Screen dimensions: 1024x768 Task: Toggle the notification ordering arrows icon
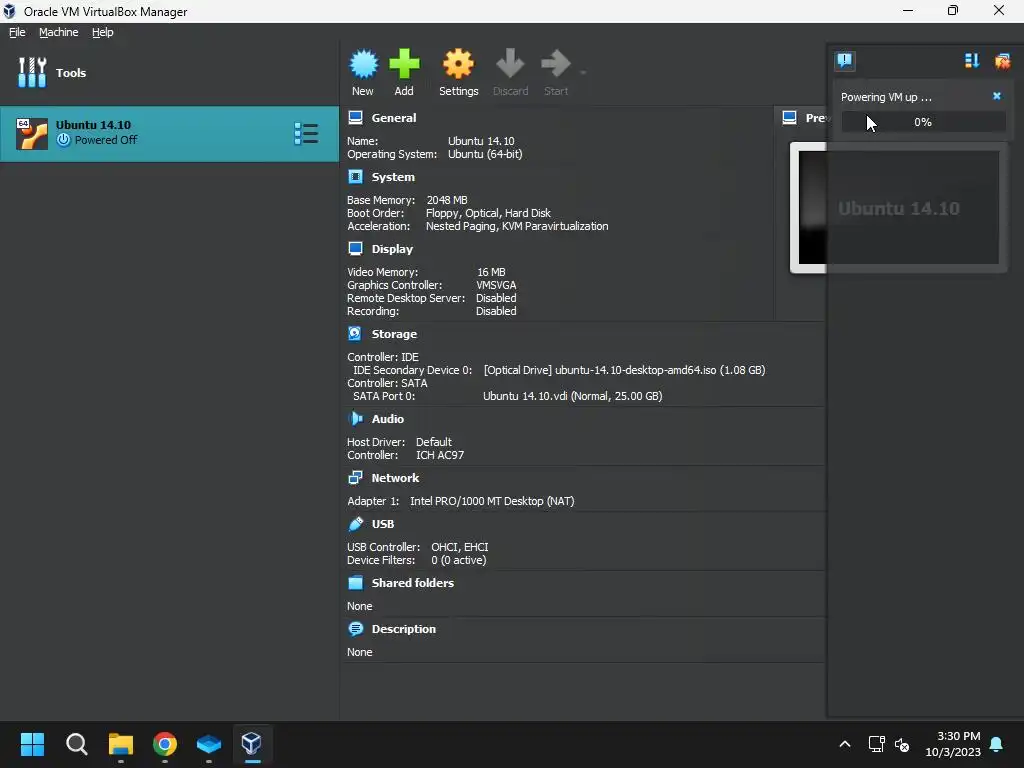(x=972, y=61)
